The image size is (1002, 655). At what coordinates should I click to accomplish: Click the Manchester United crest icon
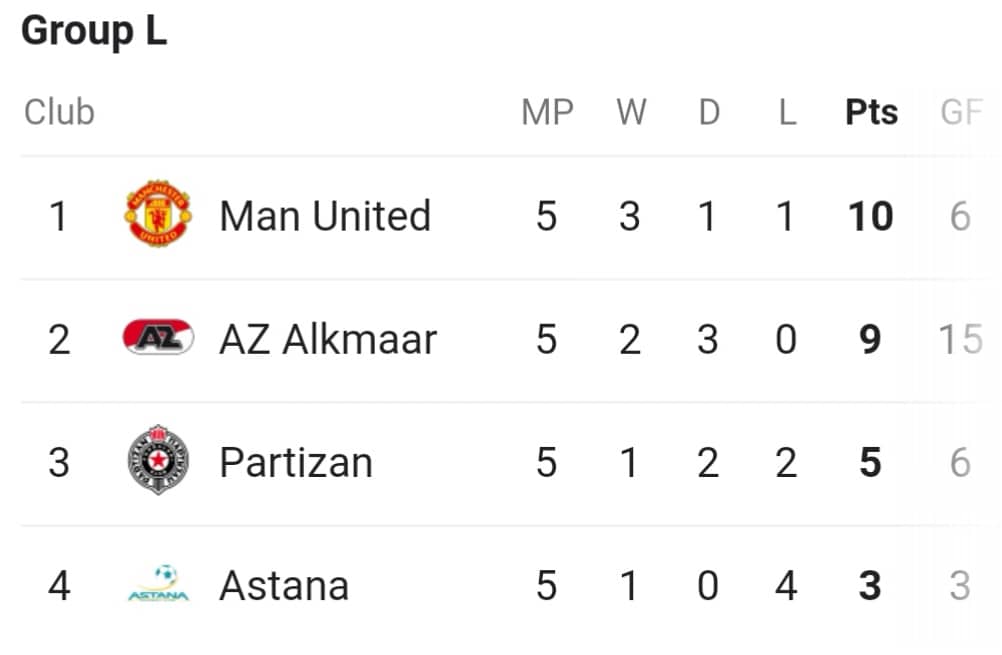point(158,213)
